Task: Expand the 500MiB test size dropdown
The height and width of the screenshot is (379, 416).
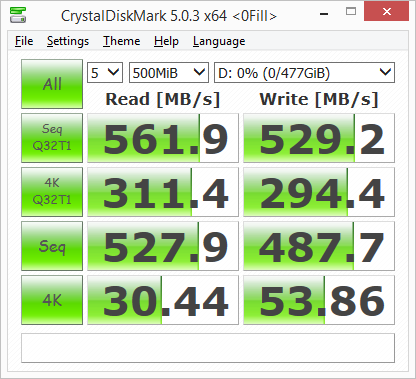Action: (x=169, y=73)
